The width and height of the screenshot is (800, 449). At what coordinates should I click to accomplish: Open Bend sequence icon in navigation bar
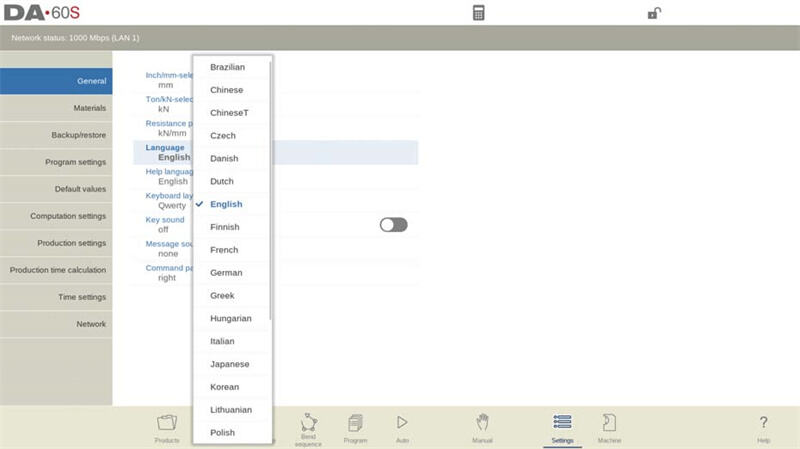[x=308, y=427]
